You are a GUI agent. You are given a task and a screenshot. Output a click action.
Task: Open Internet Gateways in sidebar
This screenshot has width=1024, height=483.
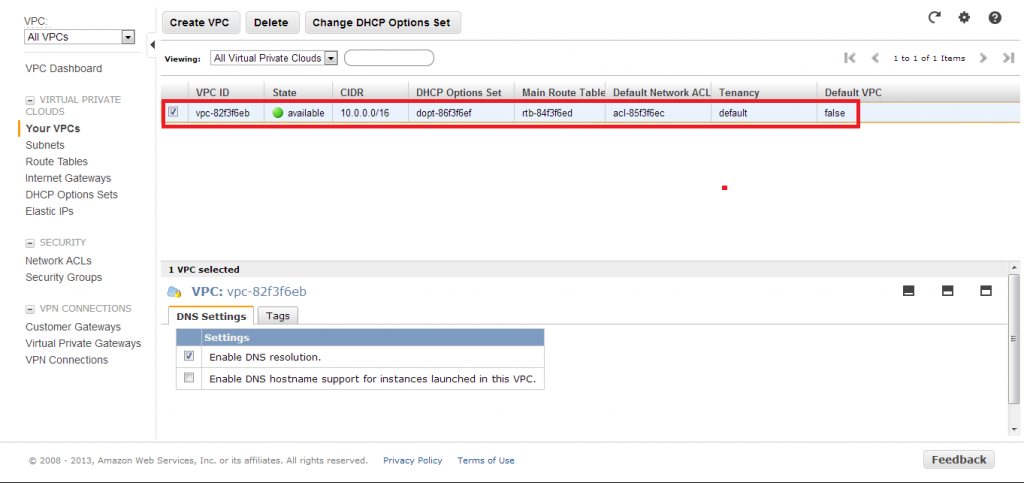(x=68, y=178)
